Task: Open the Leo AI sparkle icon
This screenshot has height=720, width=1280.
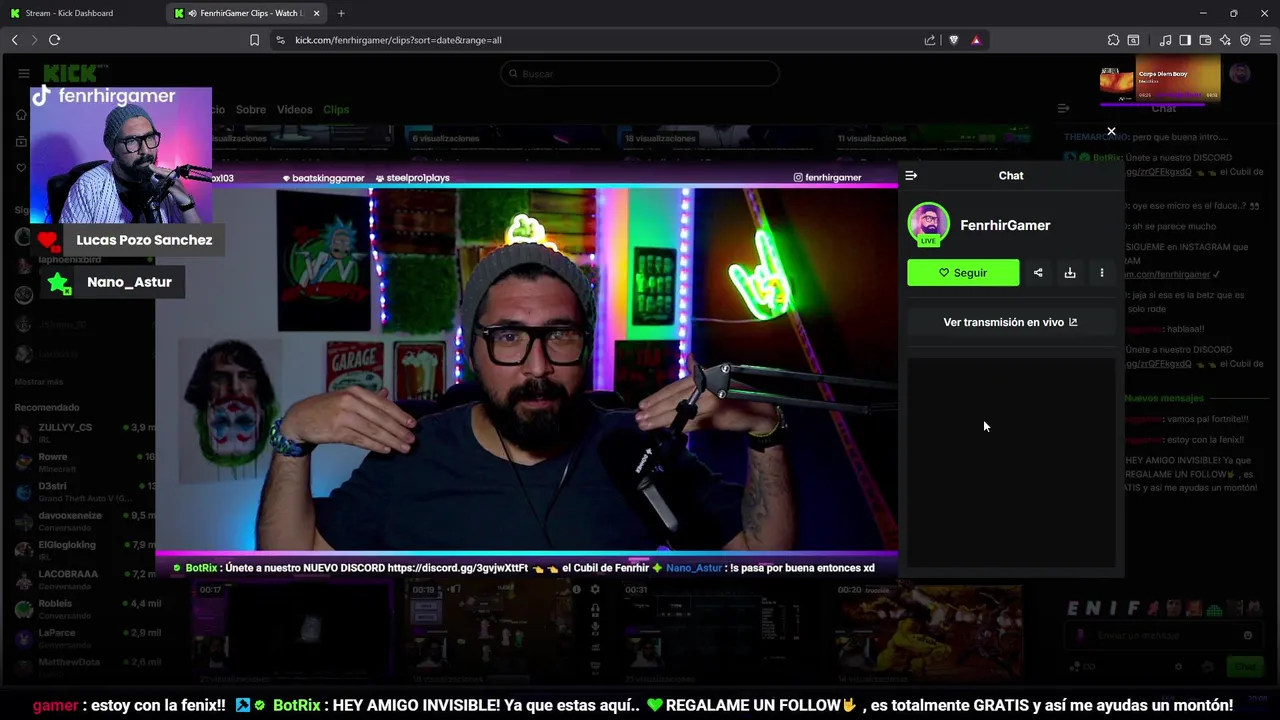Action: [1225, 40]
